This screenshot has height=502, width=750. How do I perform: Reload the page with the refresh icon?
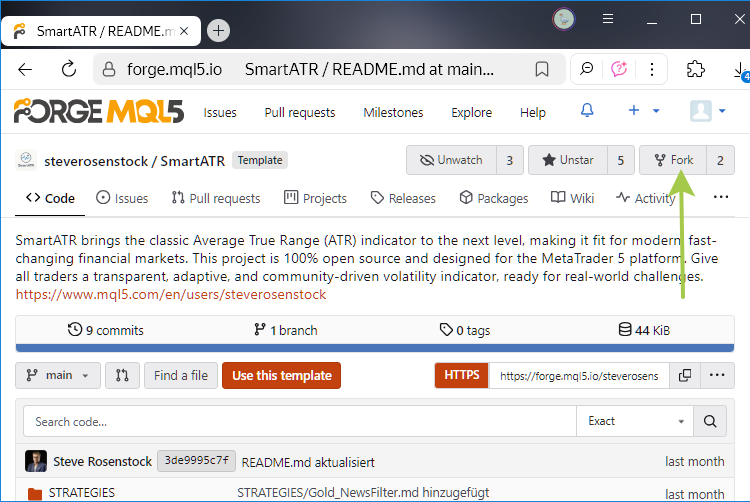tap(69, 69)
